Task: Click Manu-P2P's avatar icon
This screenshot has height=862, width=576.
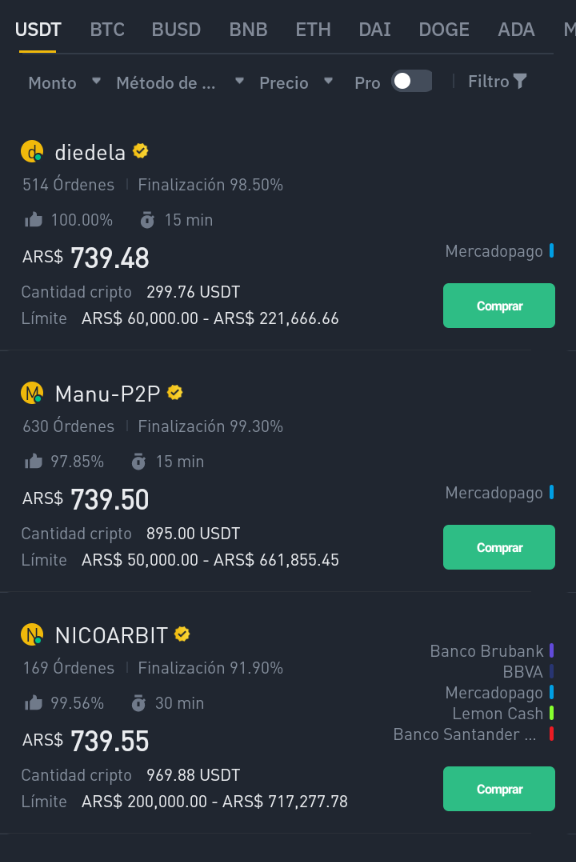Action: [x=32, y=393]
